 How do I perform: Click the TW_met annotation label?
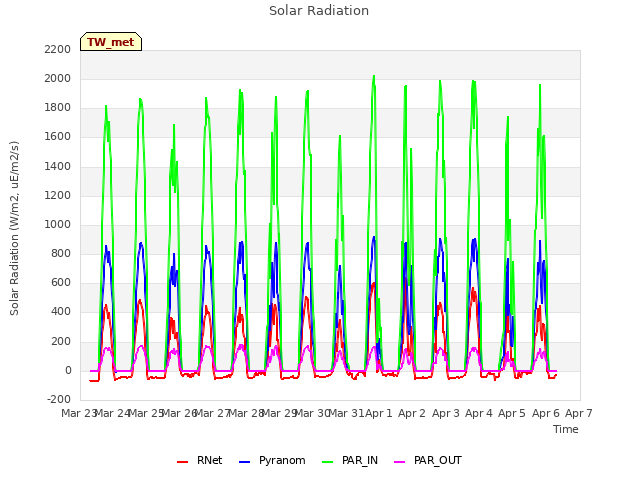111,42
